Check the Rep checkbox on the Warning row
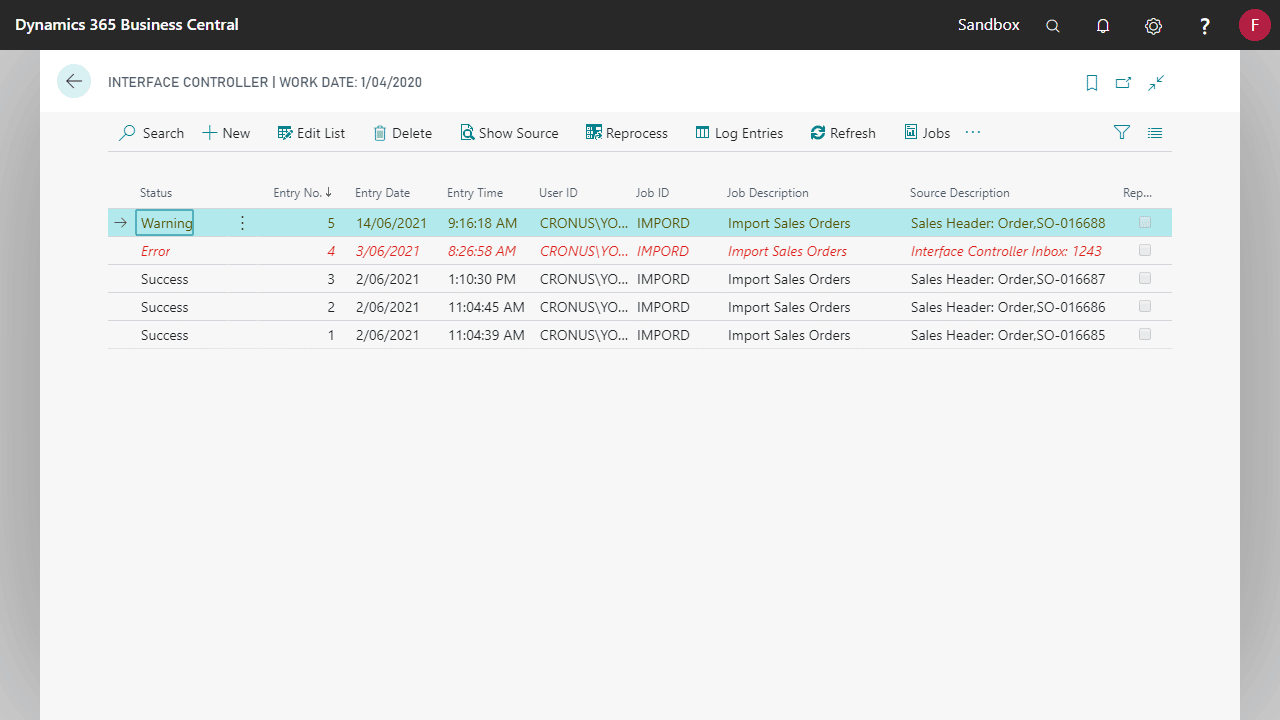Image resolution: width=1280 pixels, height=720 pixels. 1144,222
